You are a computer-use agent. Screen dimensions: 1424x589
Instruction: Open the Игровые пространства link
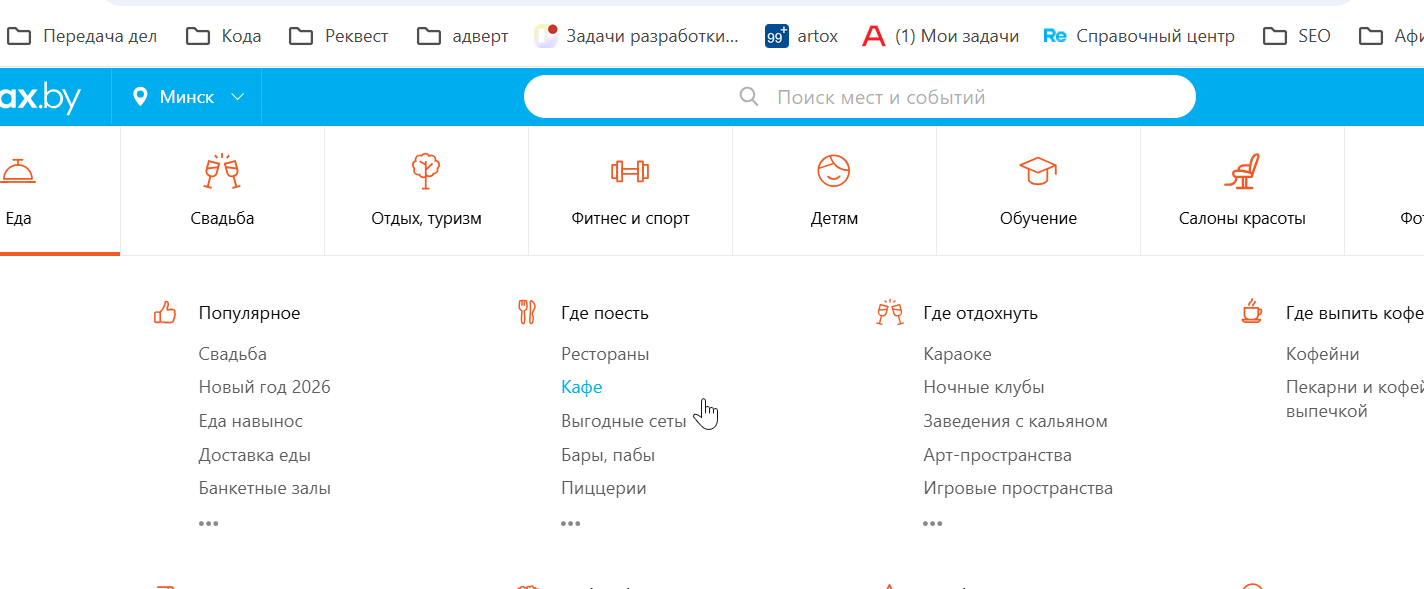[x=1018, y=488]
